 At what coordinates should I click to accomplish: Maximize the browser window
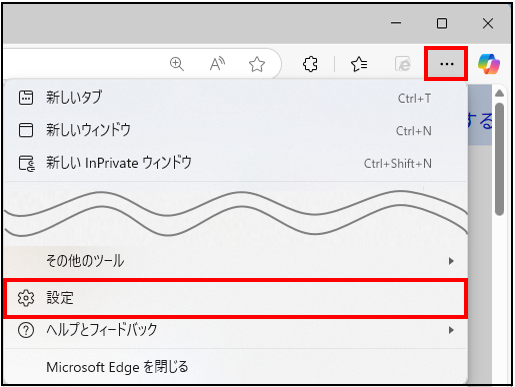tap(442, 23)
